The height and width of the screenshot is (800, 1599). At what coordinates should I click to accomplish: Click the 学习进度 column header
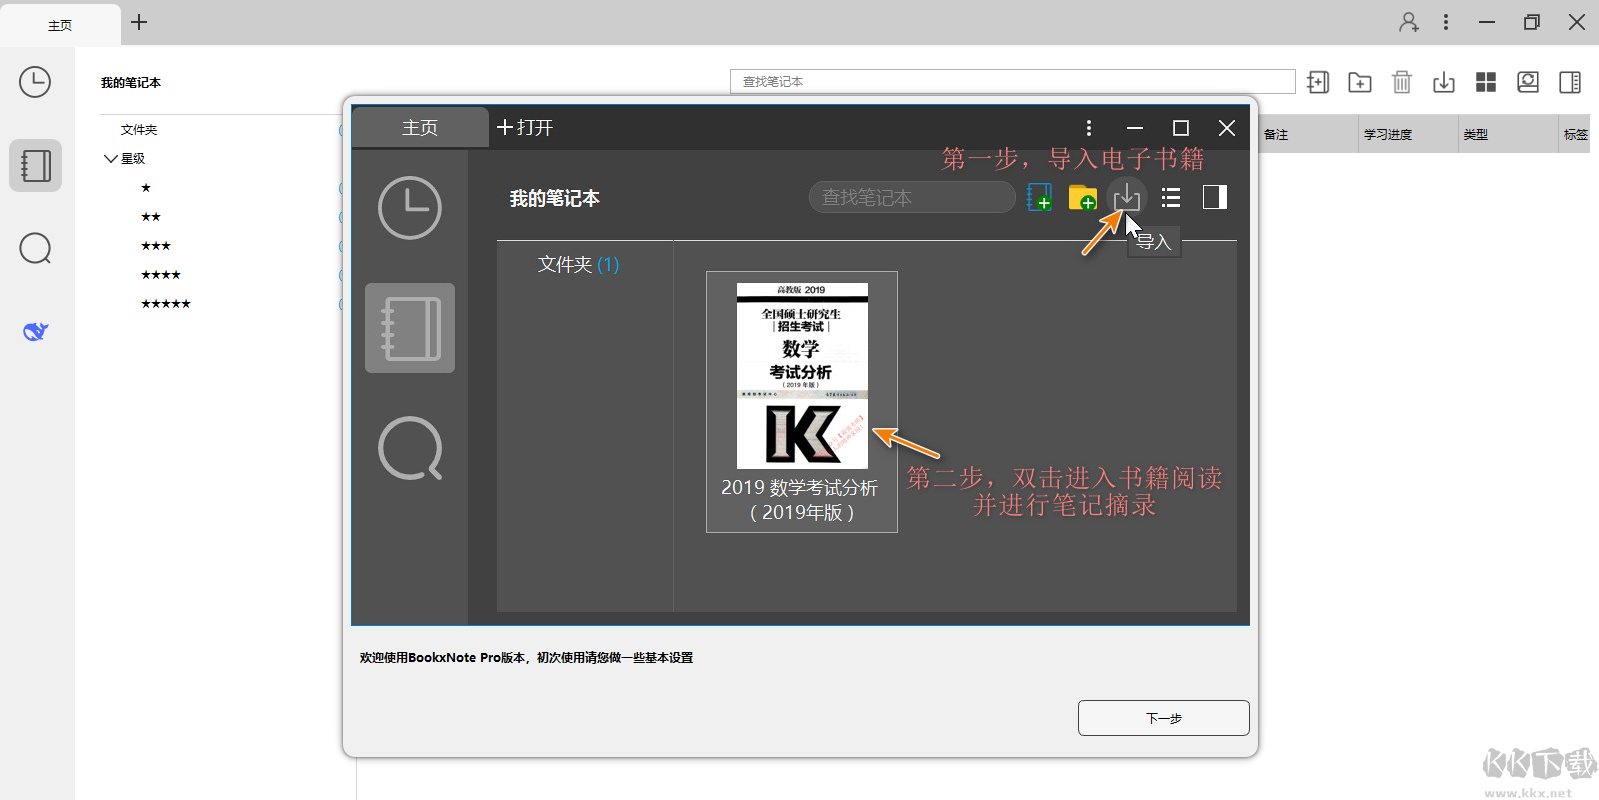pos(1408,134)
